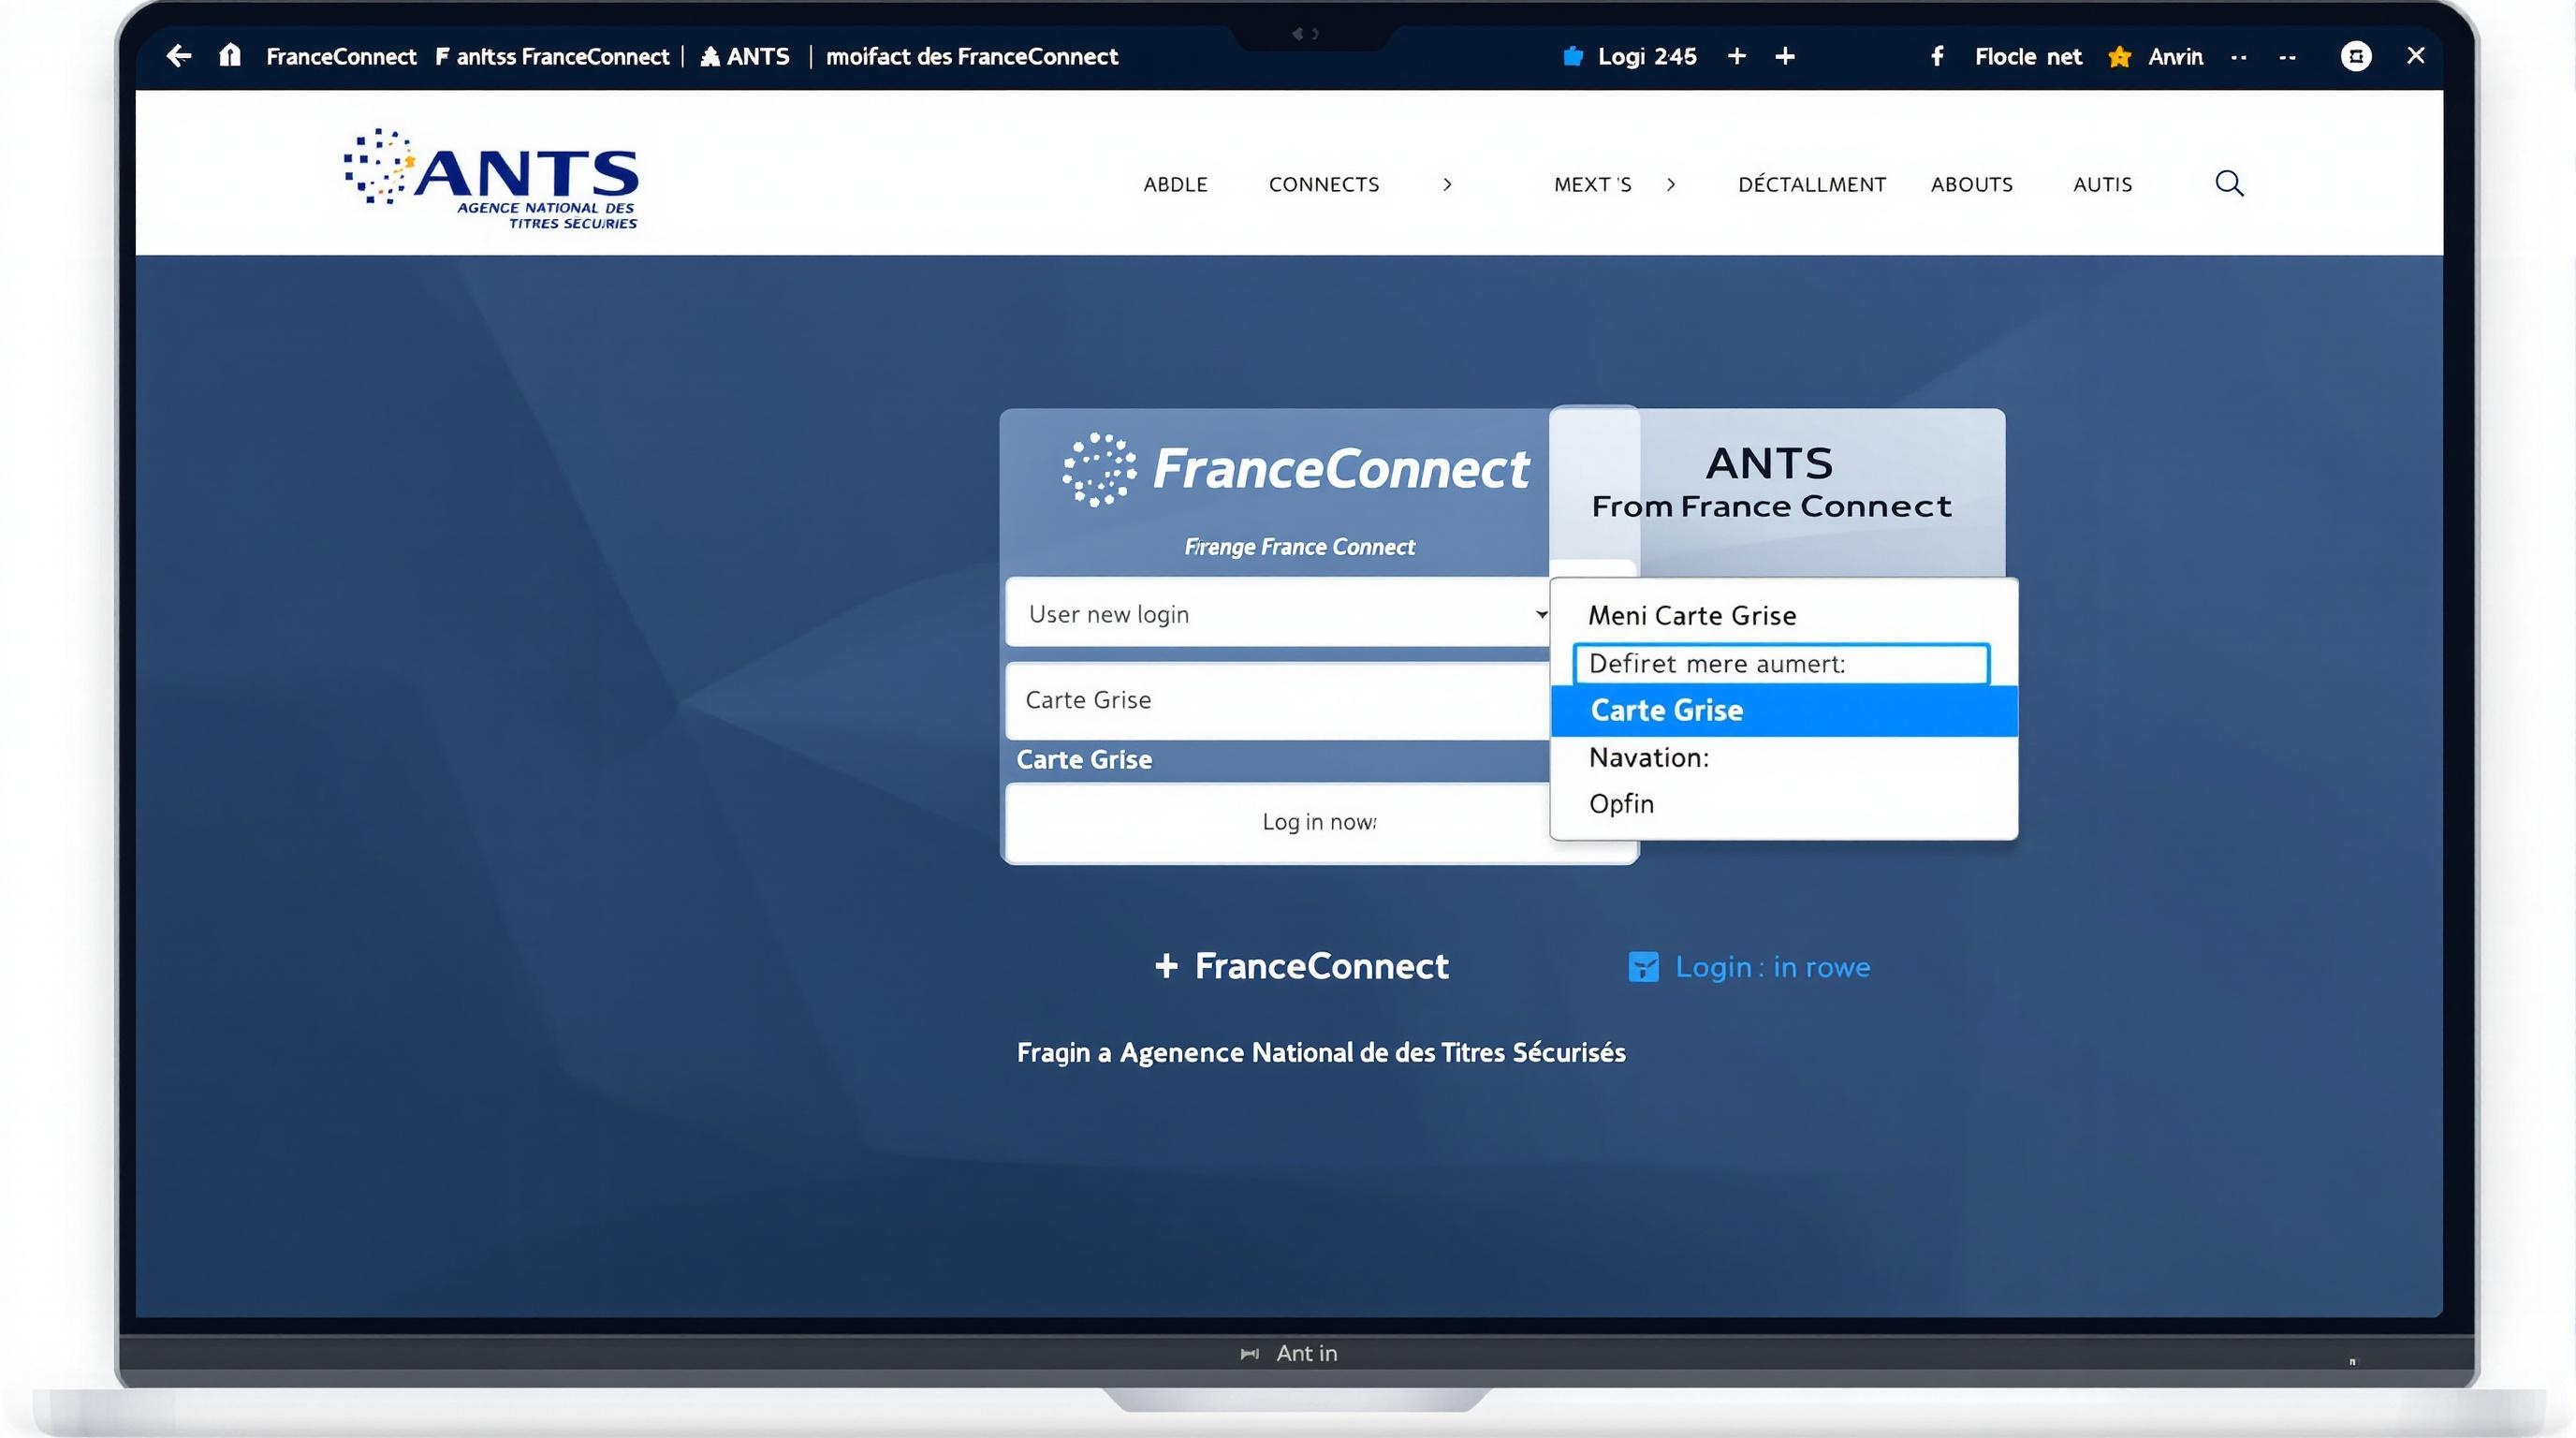Go back with the browser arrow
The width and height of the screenshot is (2576, 1438).
(179, 56)
